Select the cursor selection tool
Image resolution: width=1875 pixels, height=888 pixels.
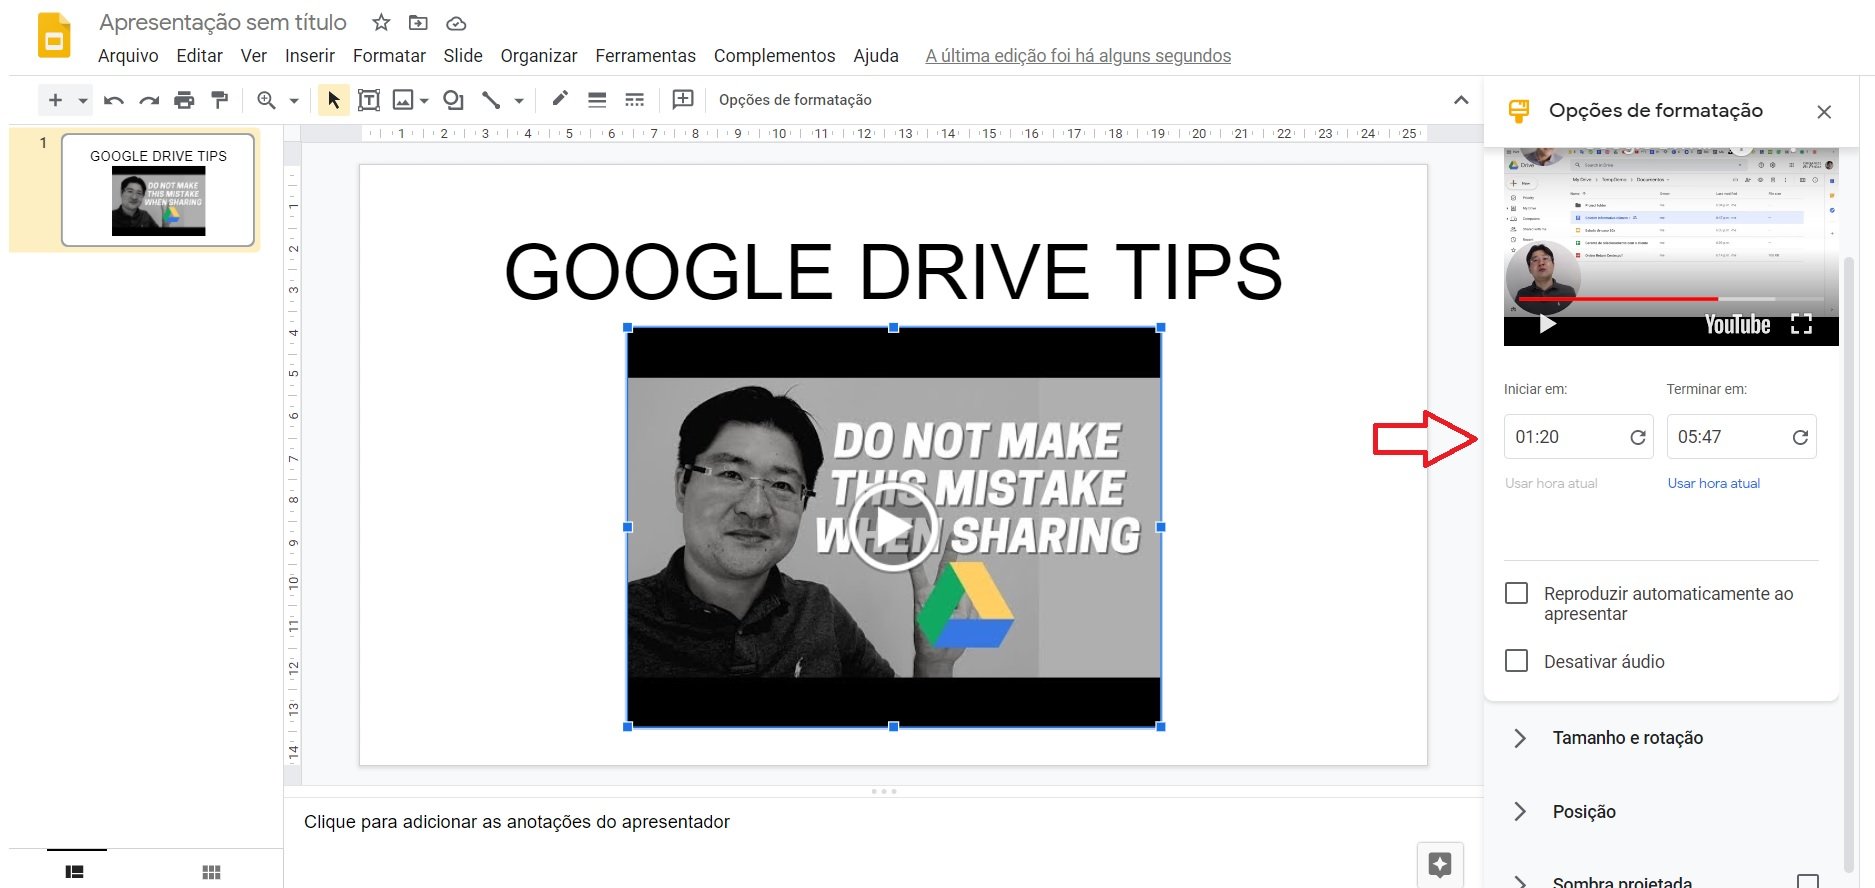click(334, 100)
